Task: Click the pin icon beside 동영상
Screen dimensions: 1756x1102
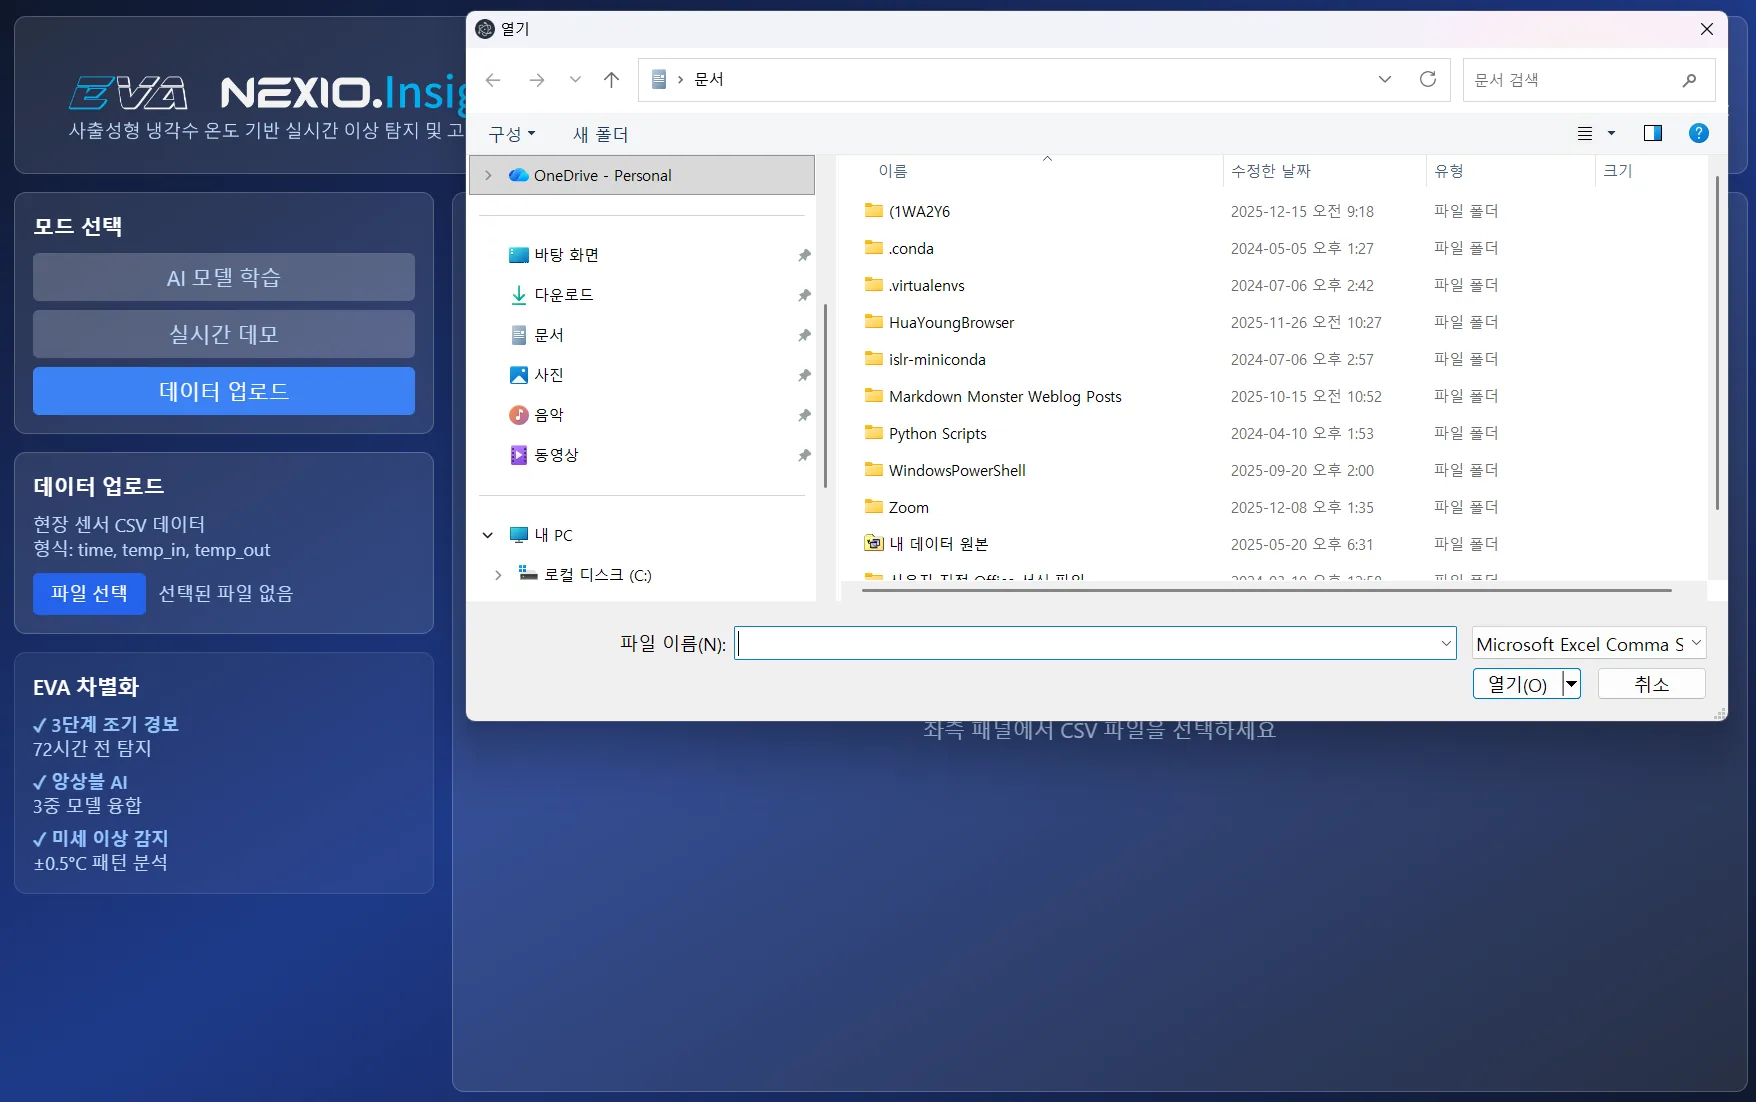Action: click(804, 455)
